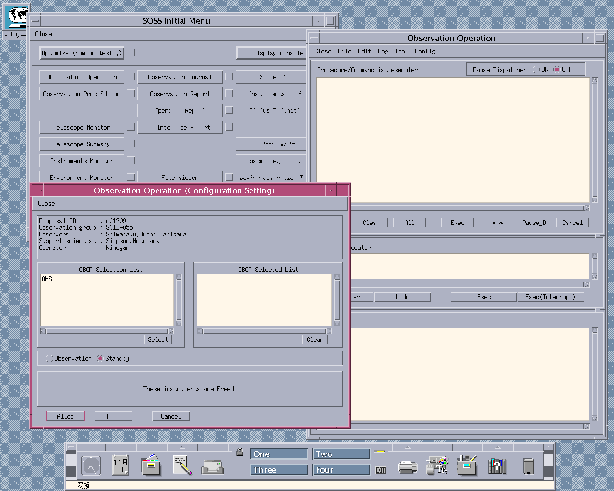Launch the Style Manager icon

(x=437, y=466)
